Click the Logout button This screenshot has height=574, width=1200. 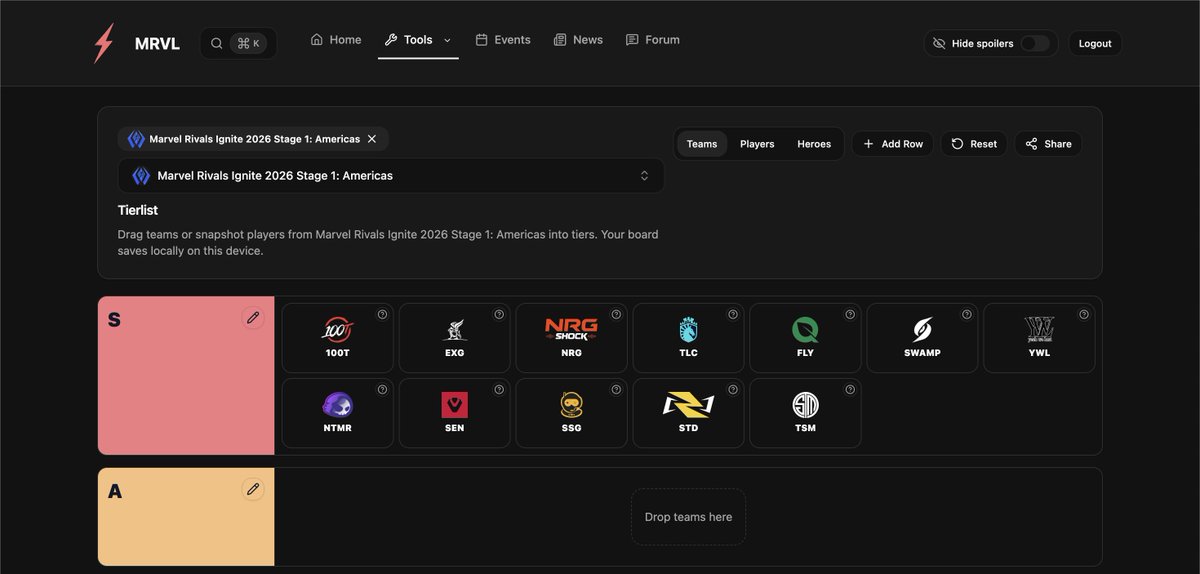tap(1095, 43)
